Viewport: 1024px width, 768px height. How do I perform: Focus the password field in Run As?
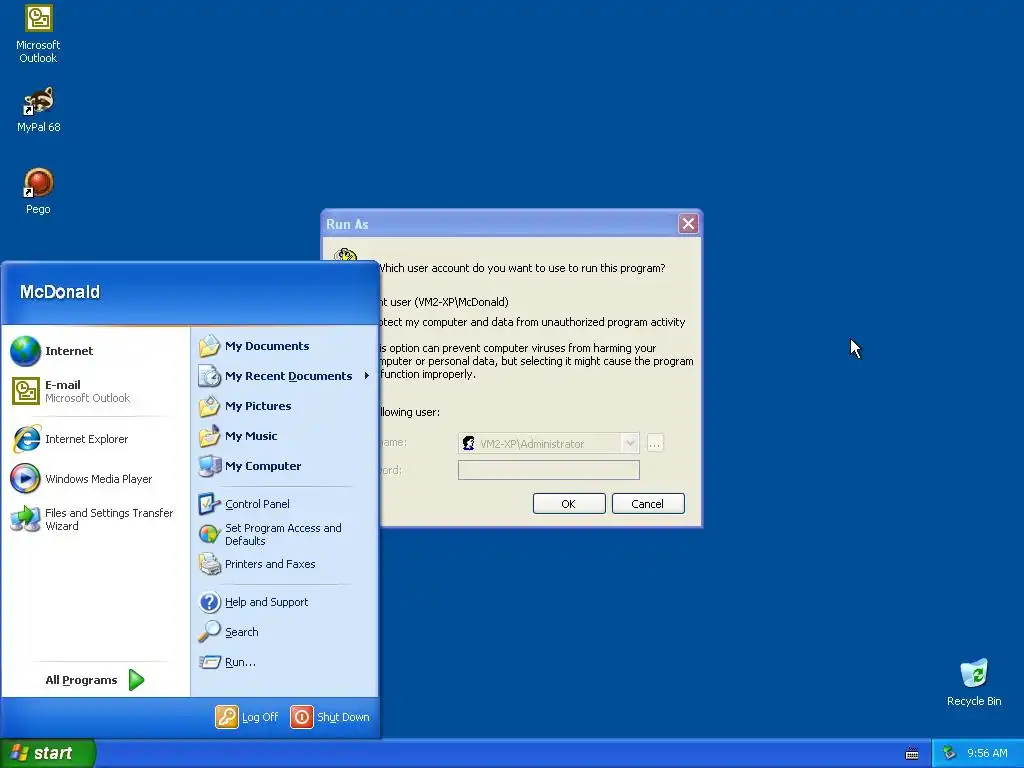pyautogui.click(x=549, y=470)
